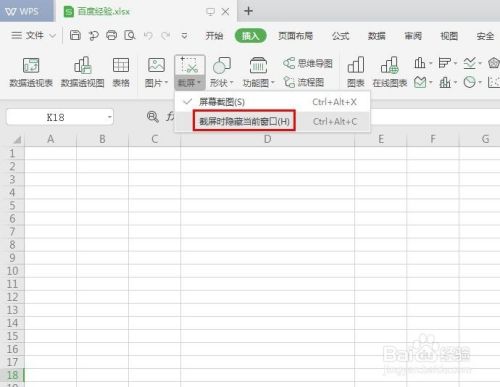Insert a Chart (图表)

356,72
